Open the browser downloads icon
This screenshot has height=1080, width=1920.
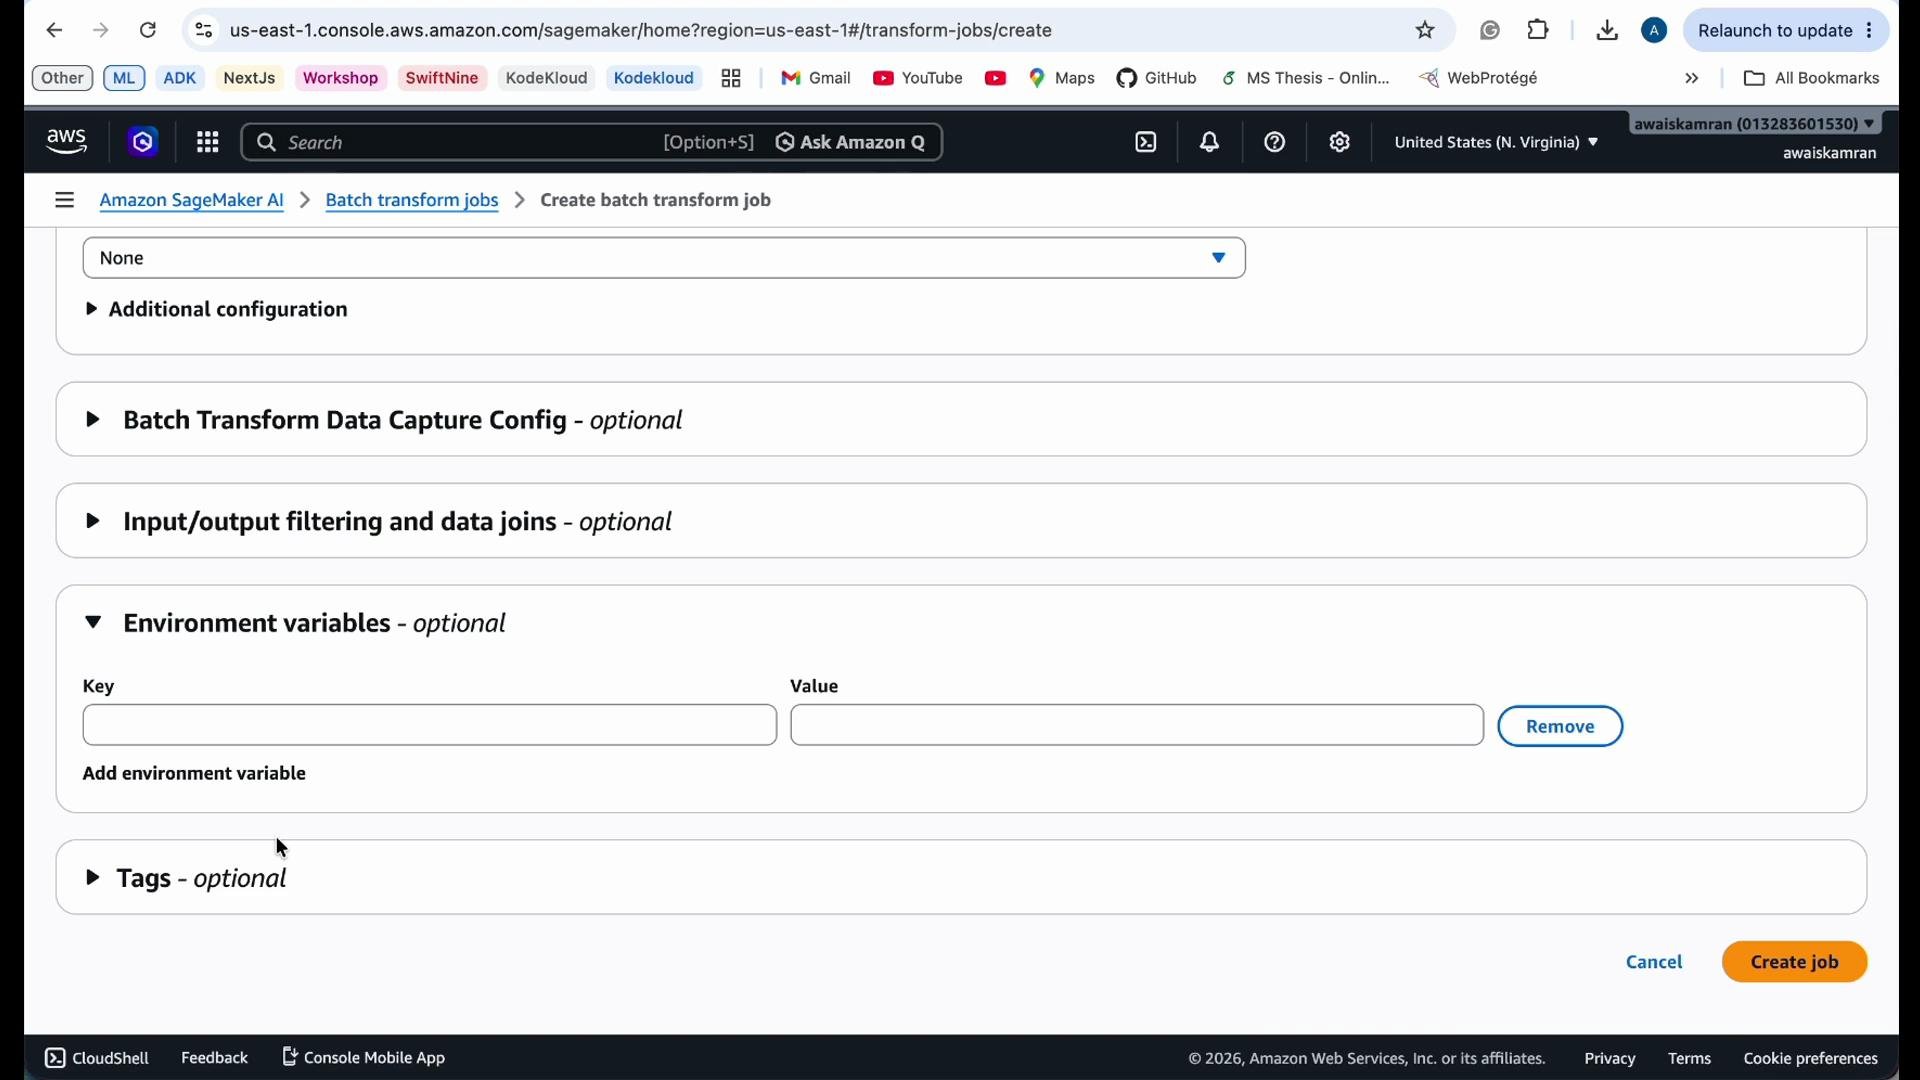(1608, 31)
